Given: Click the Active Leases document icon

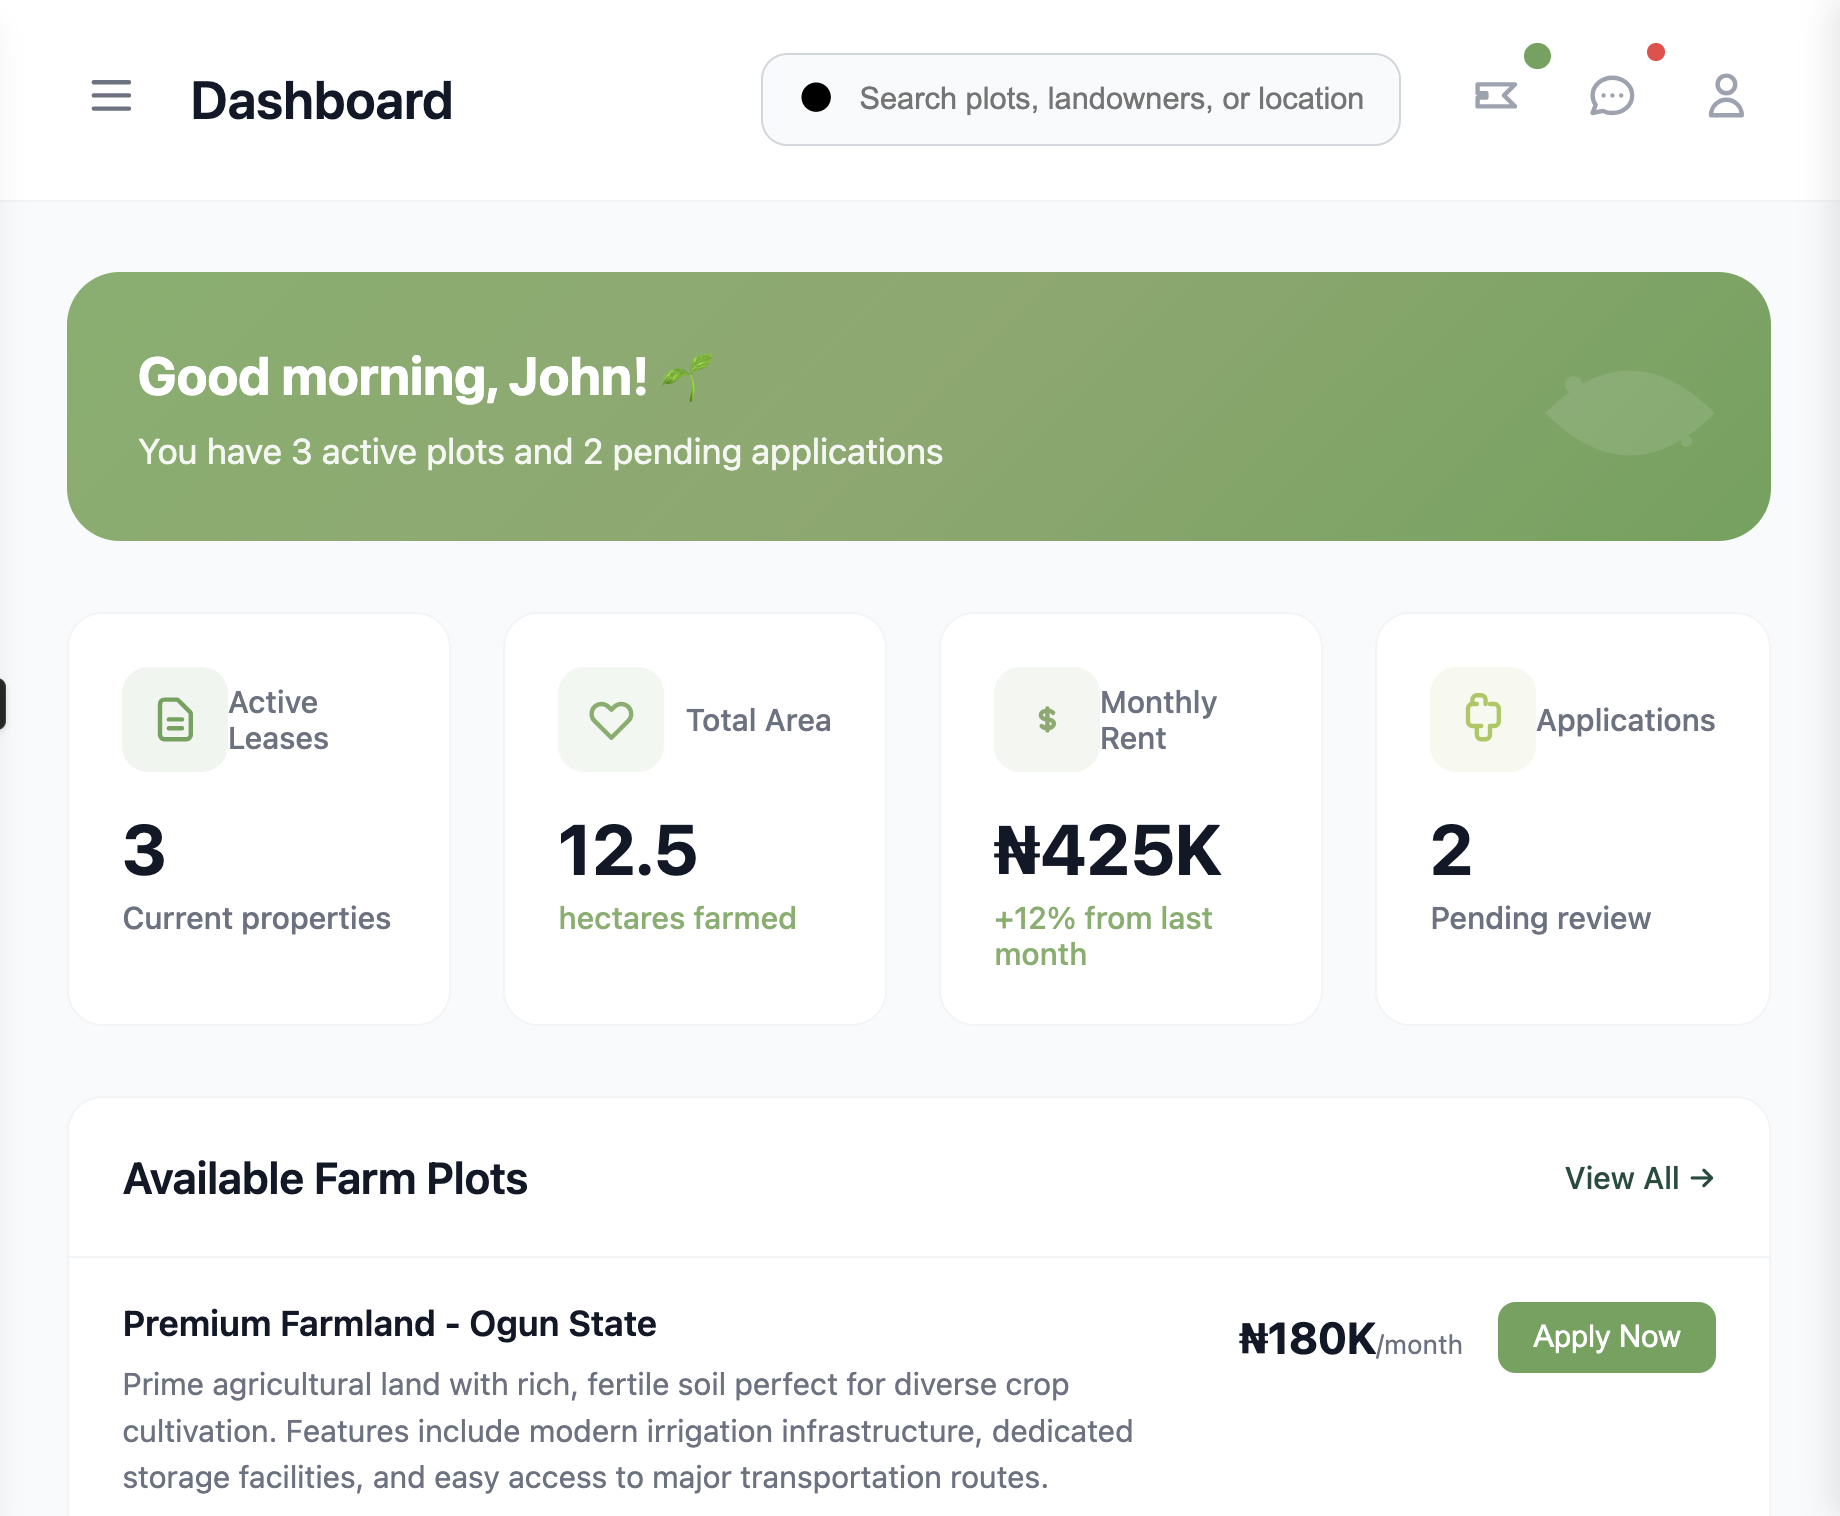Looking at the screenshot, I should pyautogui.click(x=174, y=719).
